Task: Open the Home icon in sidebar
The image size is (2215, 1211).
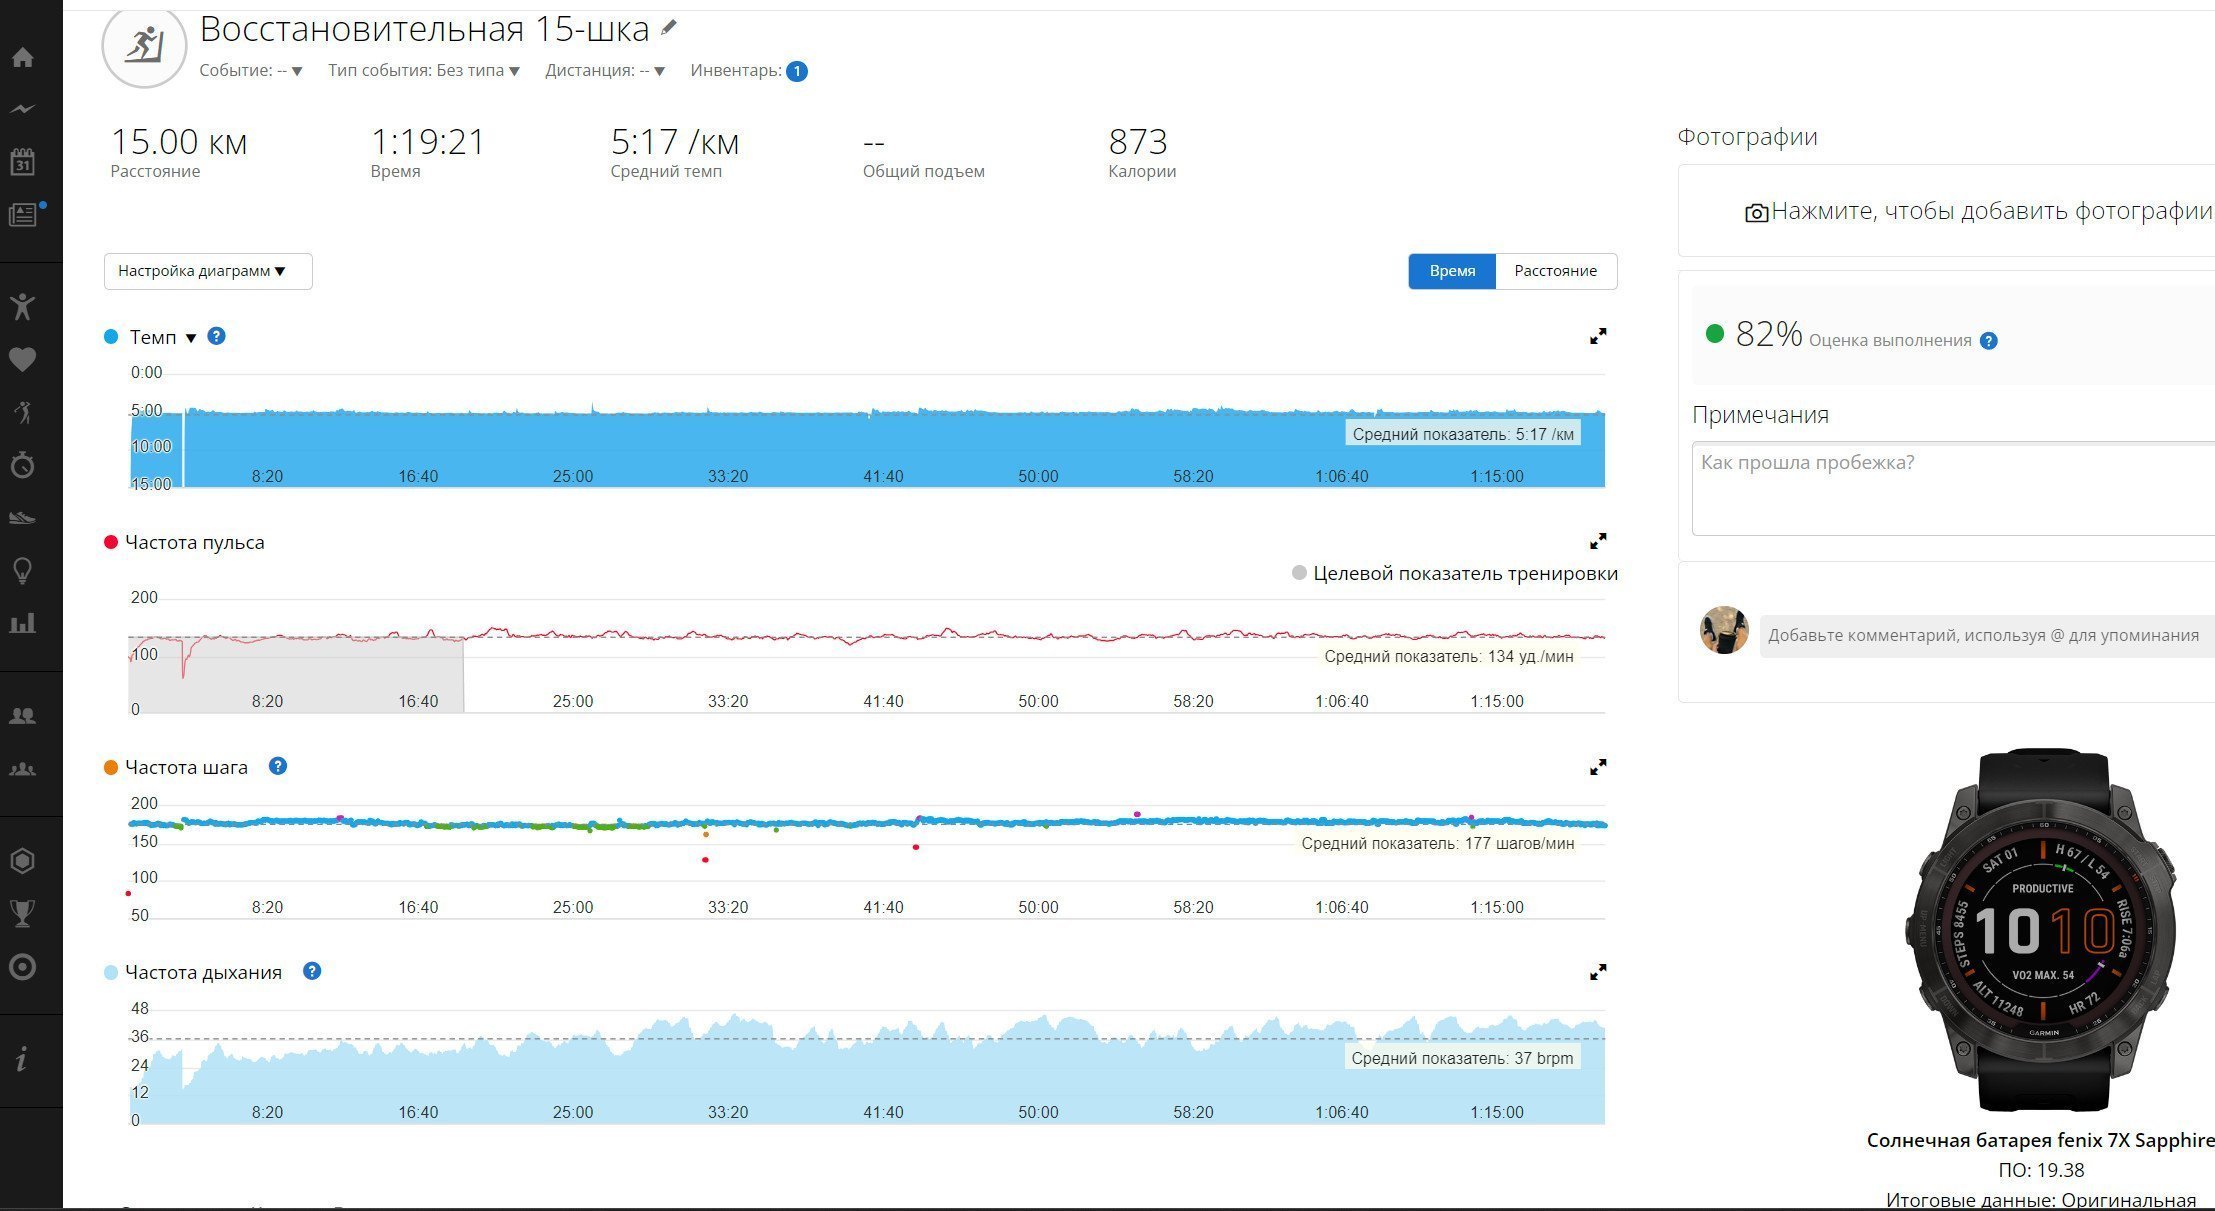Action: tap(22, 57)
